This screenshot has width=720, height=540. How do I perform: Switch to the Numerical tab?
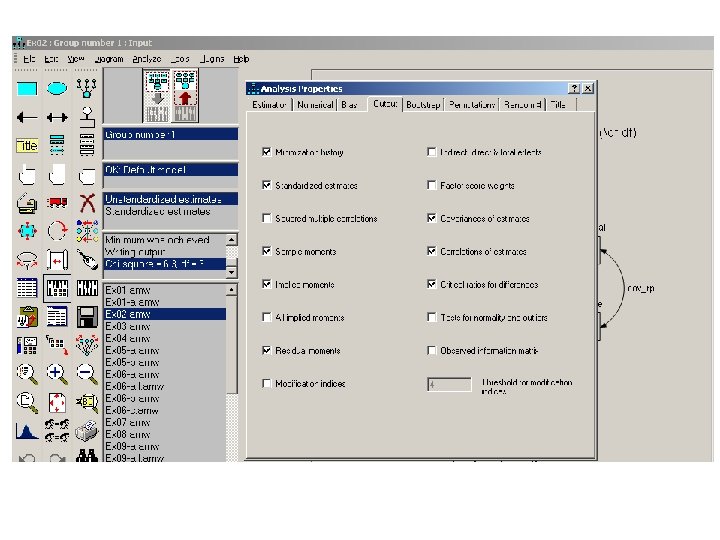[315, 105]
